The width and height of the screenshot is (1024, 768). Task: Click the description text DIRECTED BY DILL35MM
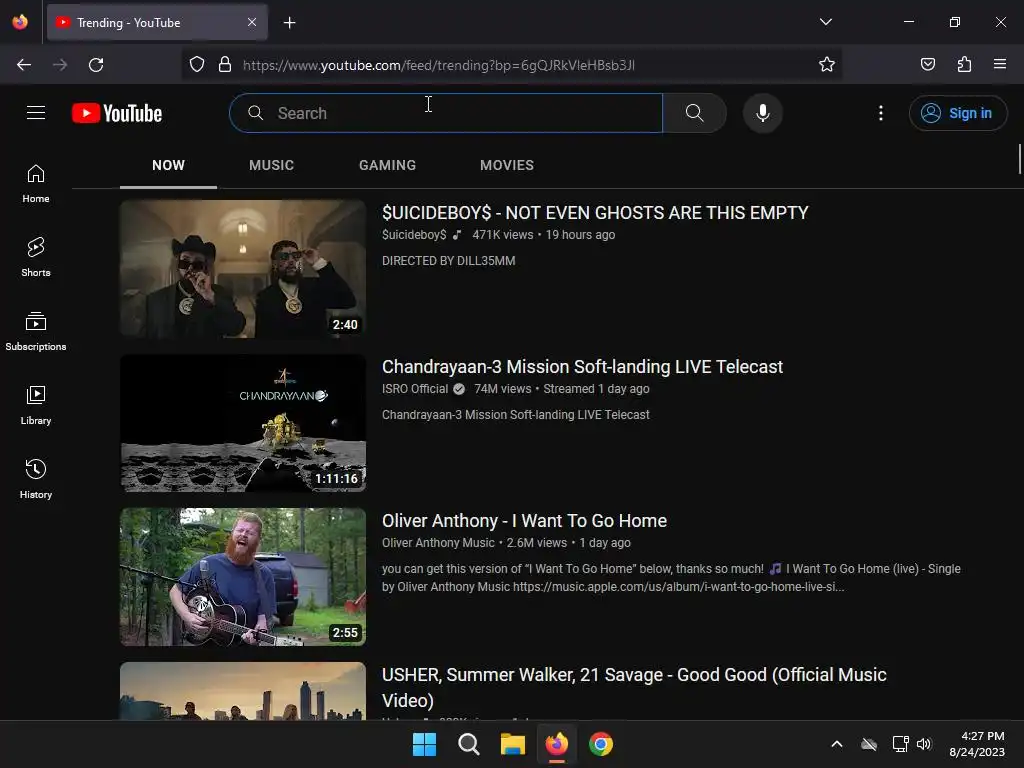pyautogui.click(x=449, y=261)
